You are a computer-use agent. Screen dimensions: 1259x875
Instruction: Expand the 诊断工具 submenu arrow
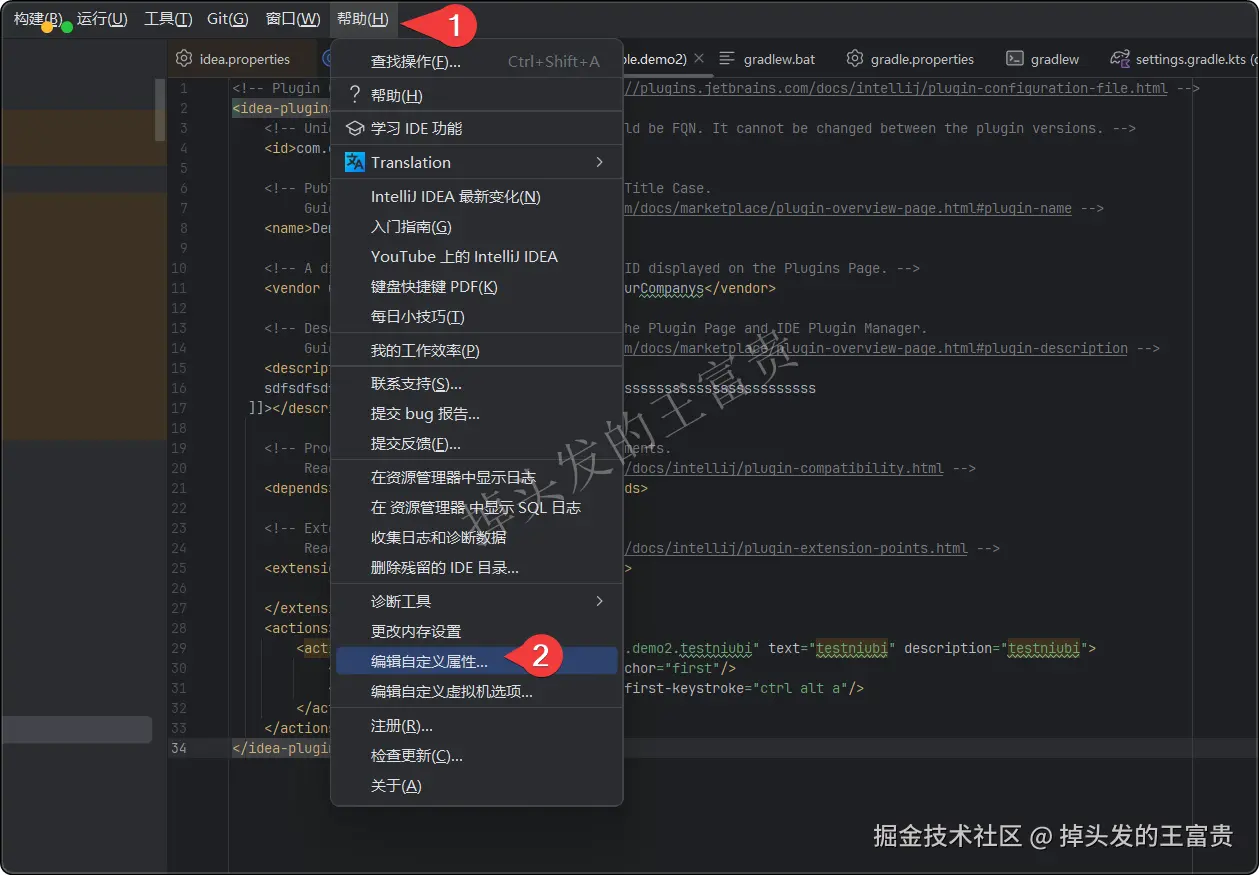click(x=599, y=601)
